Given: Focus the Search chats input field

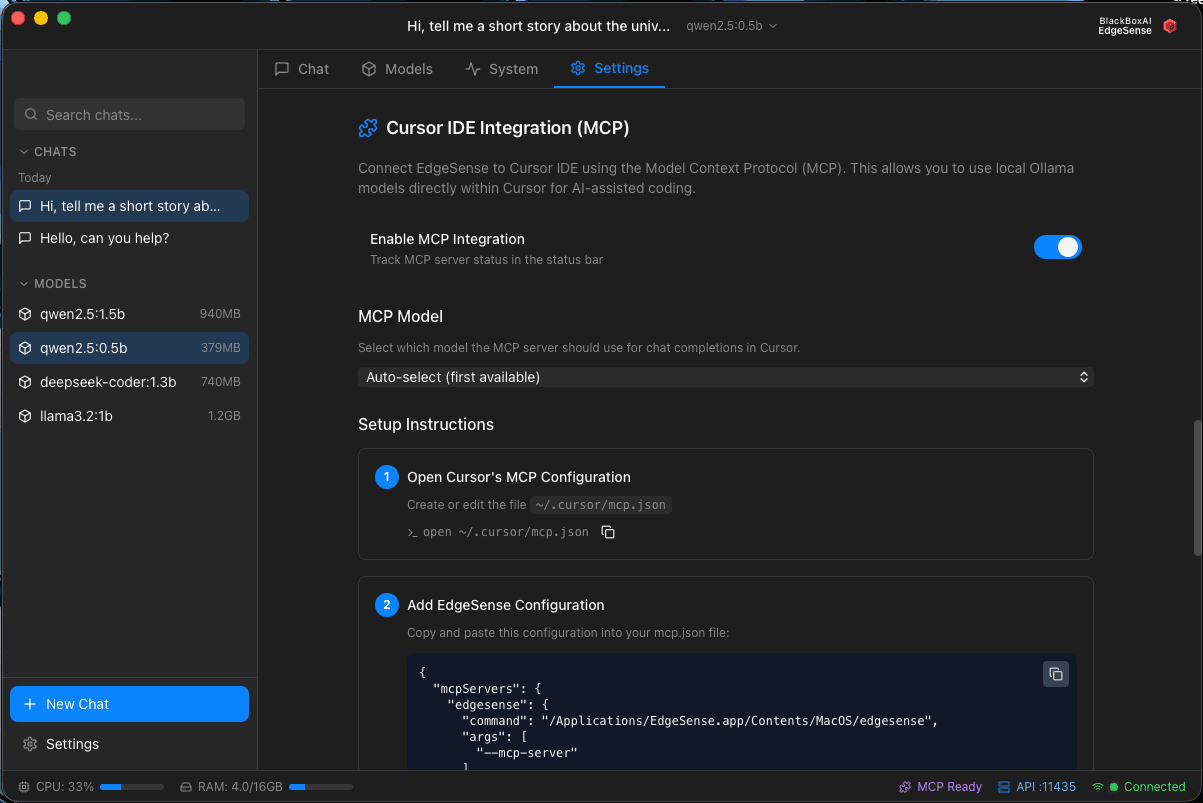Looking at the screenshot, I should [x=130, y=115].
